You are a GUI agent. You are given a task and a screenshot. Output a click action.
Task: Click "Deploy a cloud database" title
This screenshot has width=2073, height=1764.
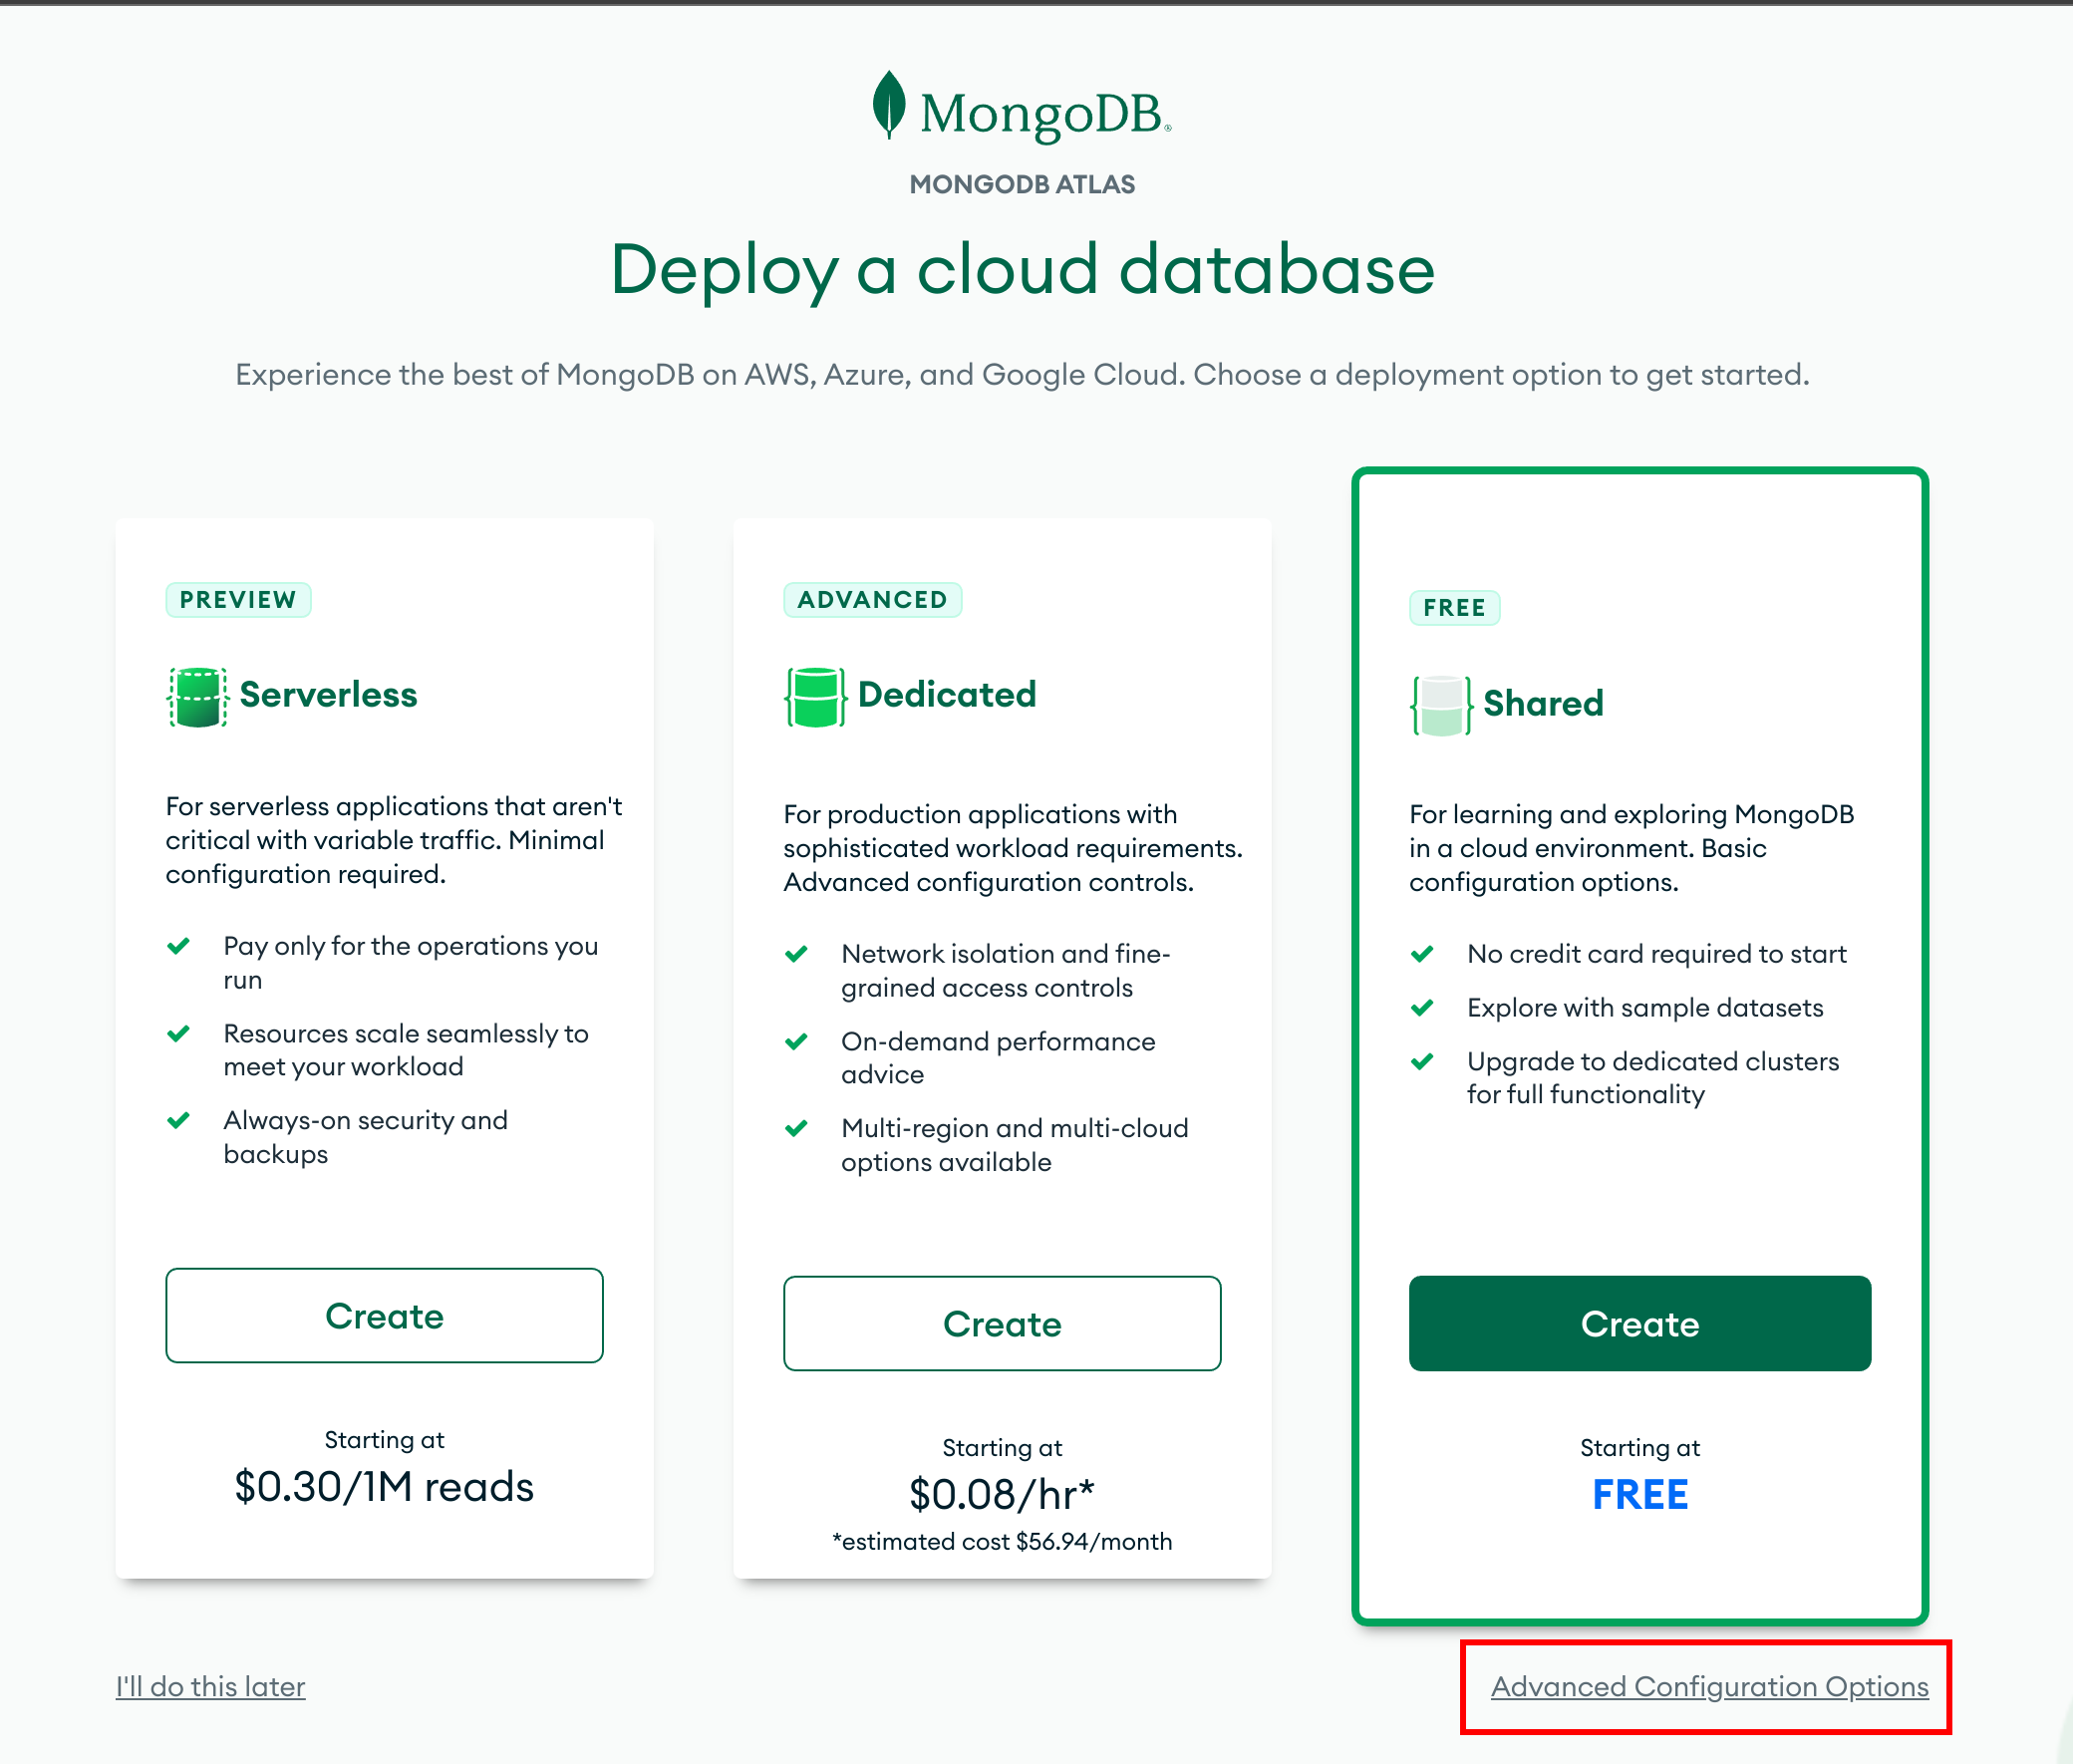coord(1022,270)
